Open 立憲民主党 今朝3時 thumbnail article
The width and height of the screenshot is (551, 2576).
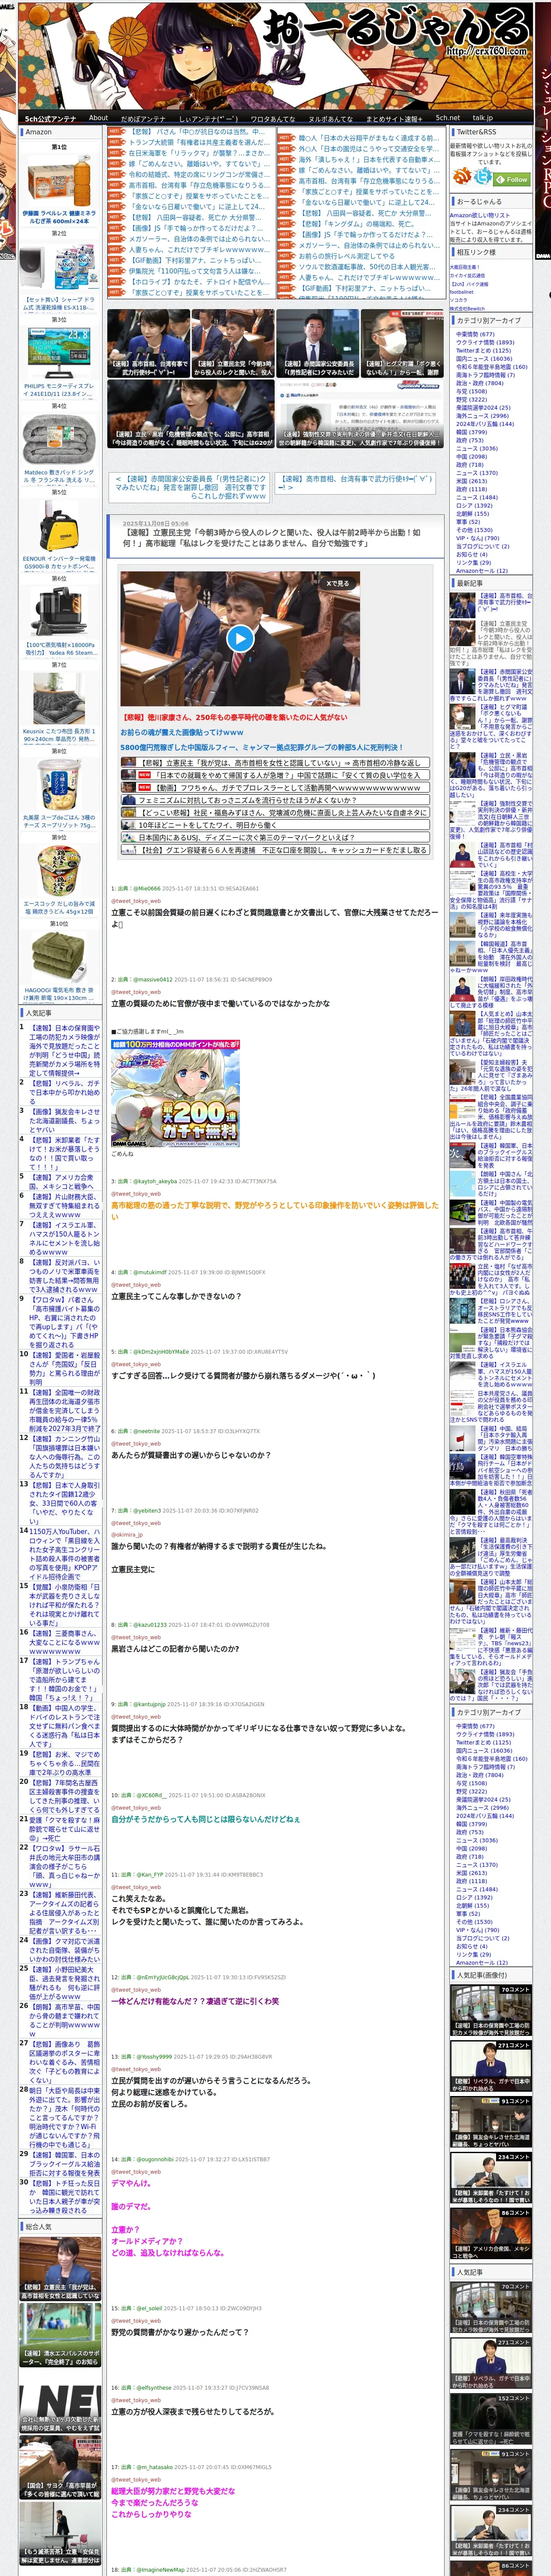coord(232,343)
